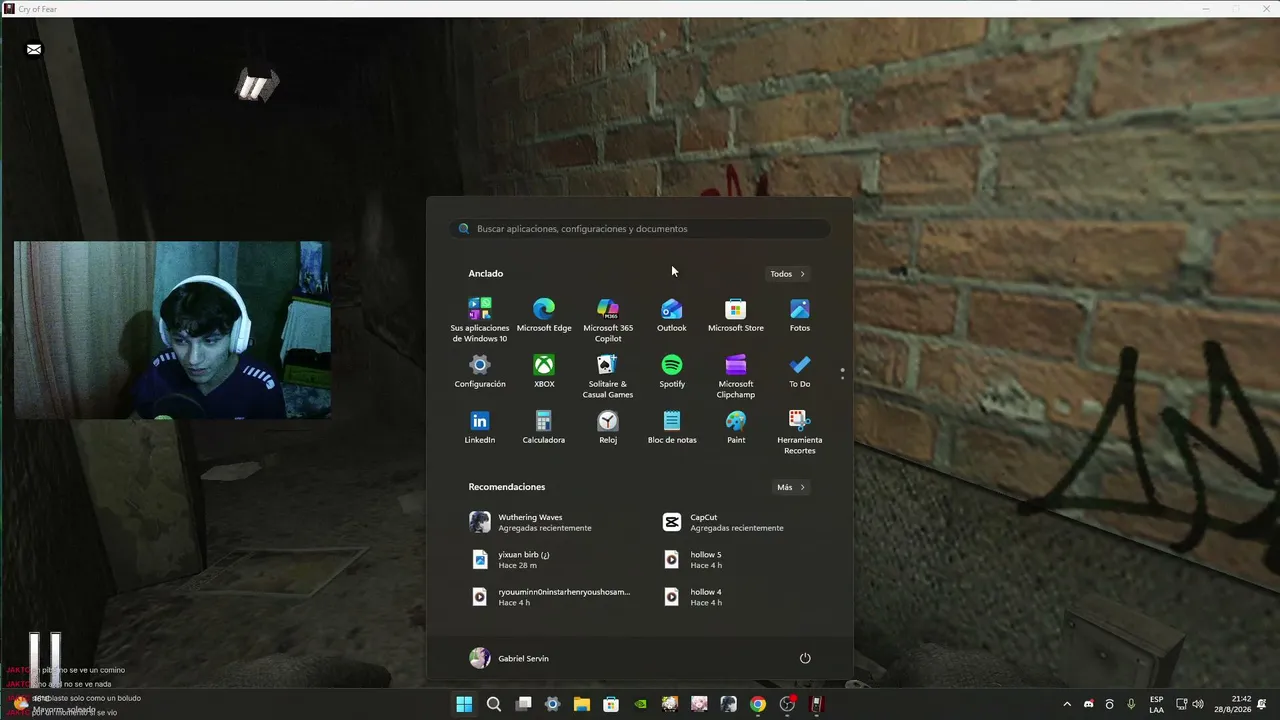Open Herramienta Recortes
Viewport: 1280px width, 720px height.
[800, 433]
